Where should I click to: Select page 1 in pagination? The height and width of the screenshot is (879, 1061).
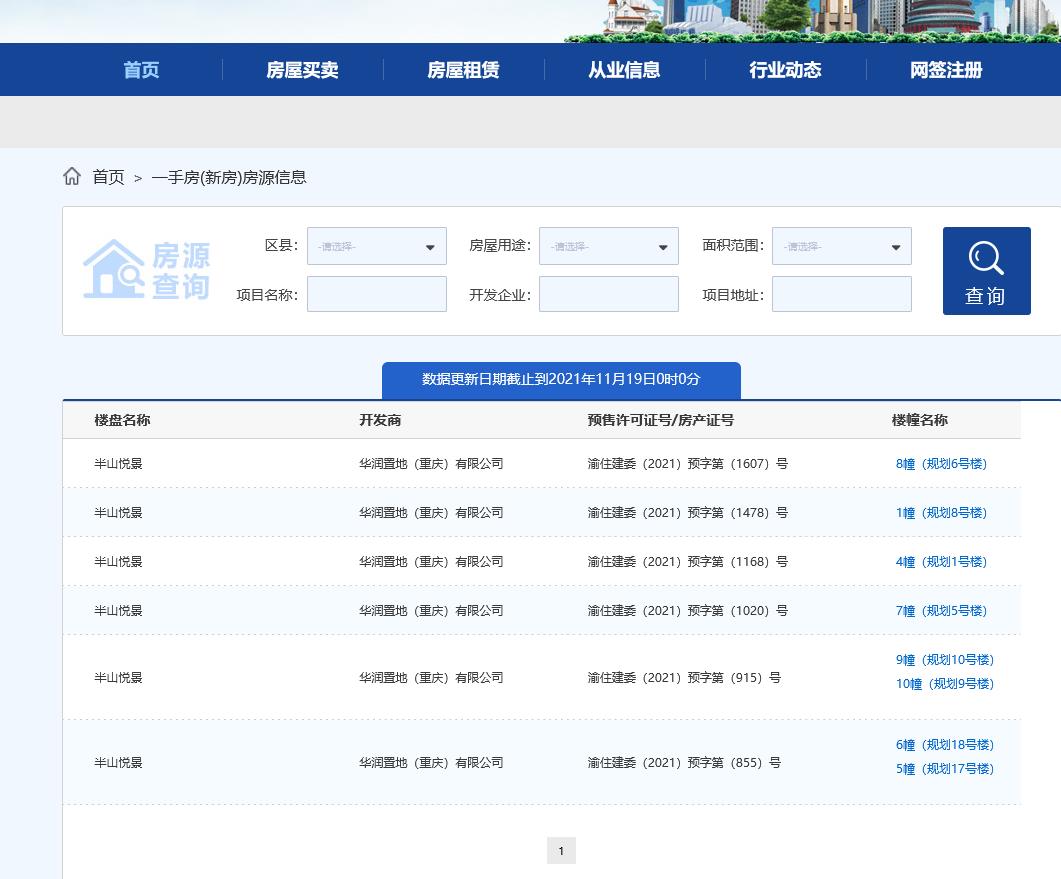(561, 850)
